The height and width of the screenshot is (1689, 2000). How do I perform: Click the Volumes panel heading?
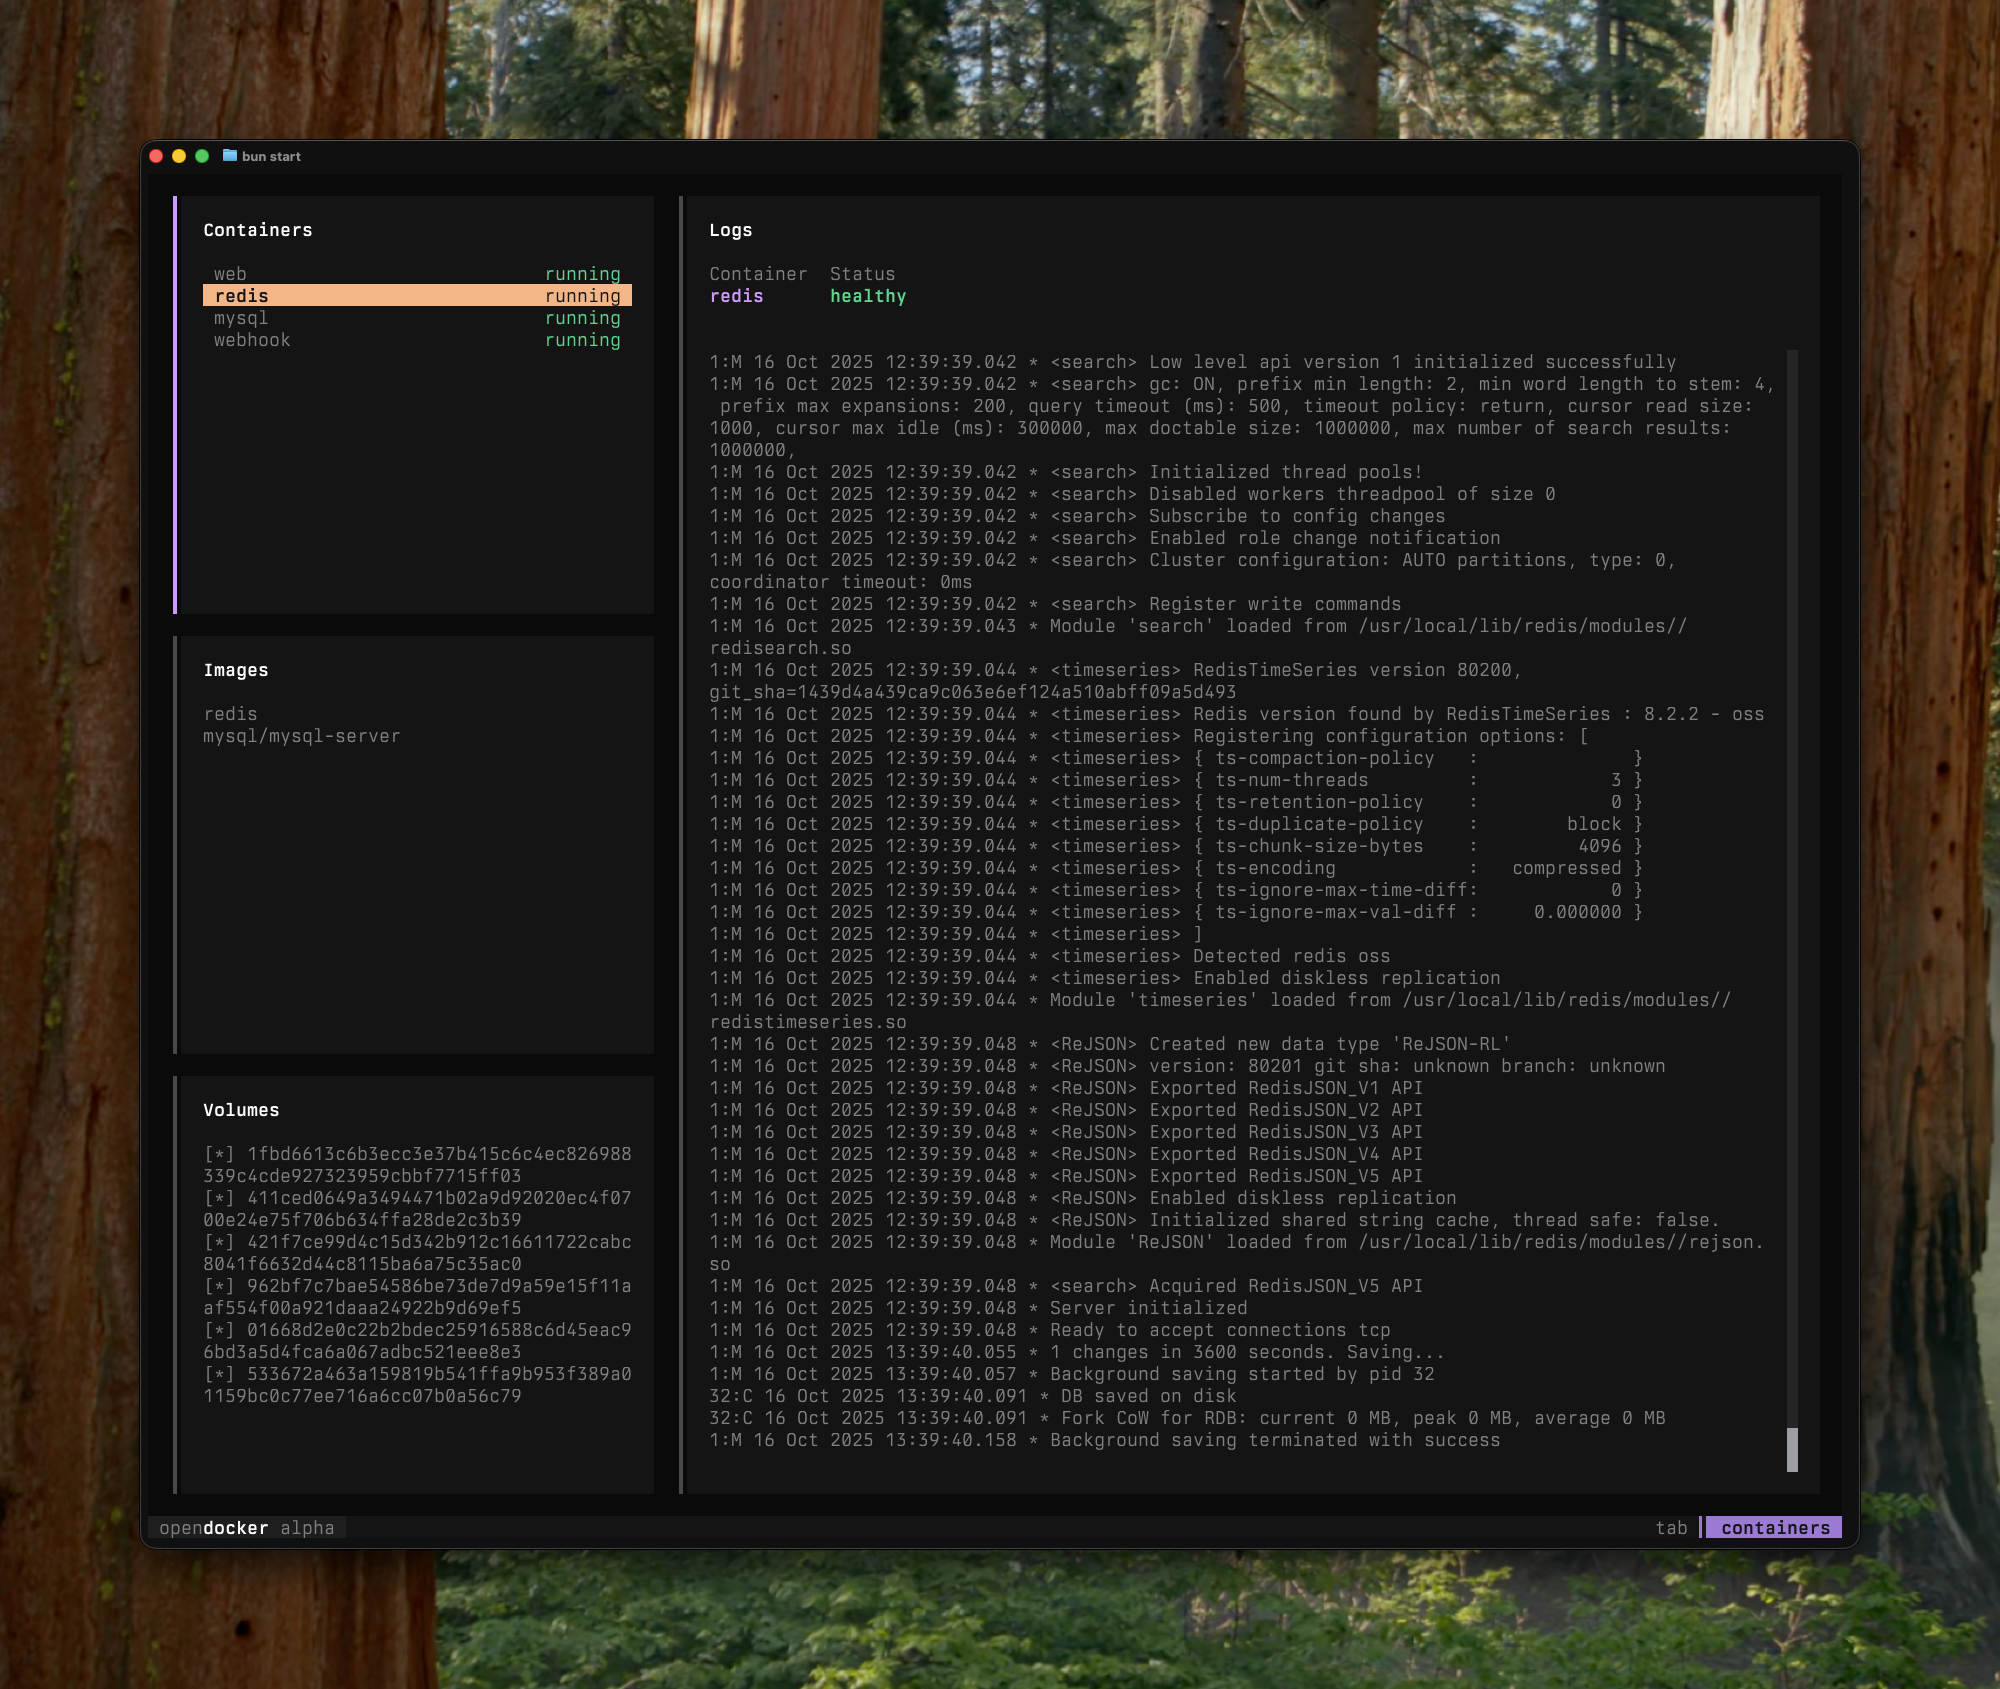tap(241, 1110)
